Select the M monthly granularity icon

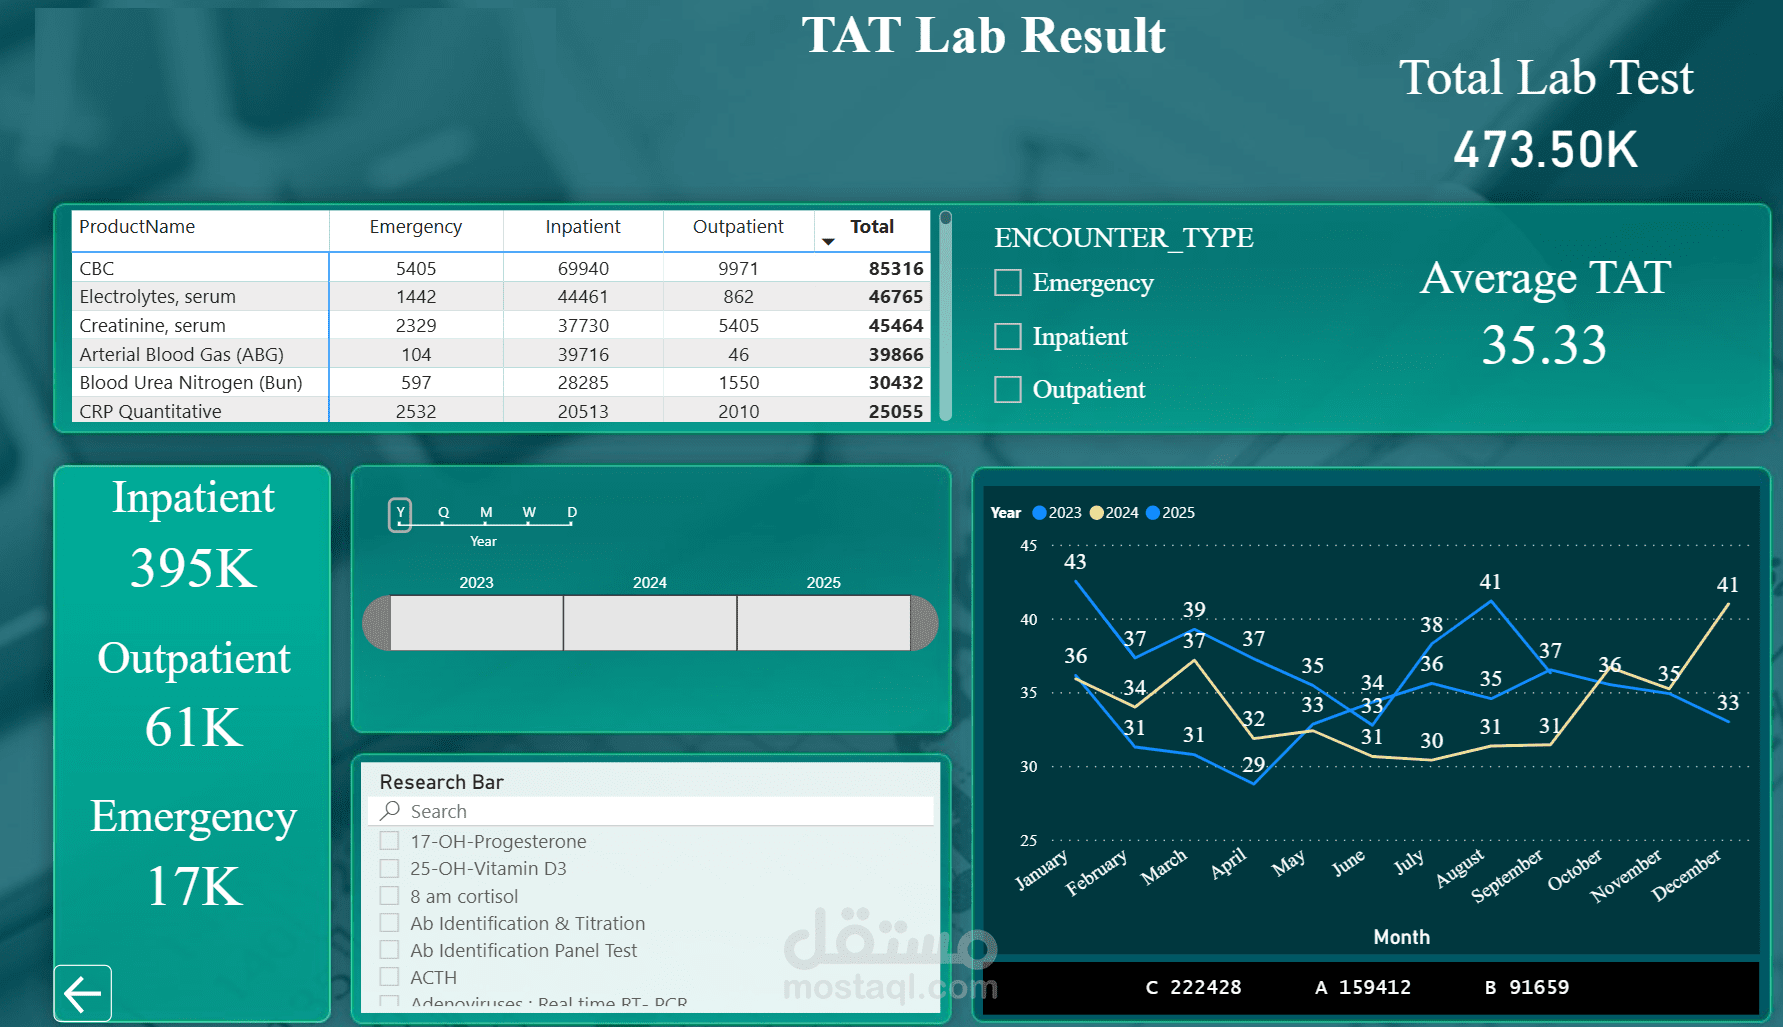click(485, 512)
